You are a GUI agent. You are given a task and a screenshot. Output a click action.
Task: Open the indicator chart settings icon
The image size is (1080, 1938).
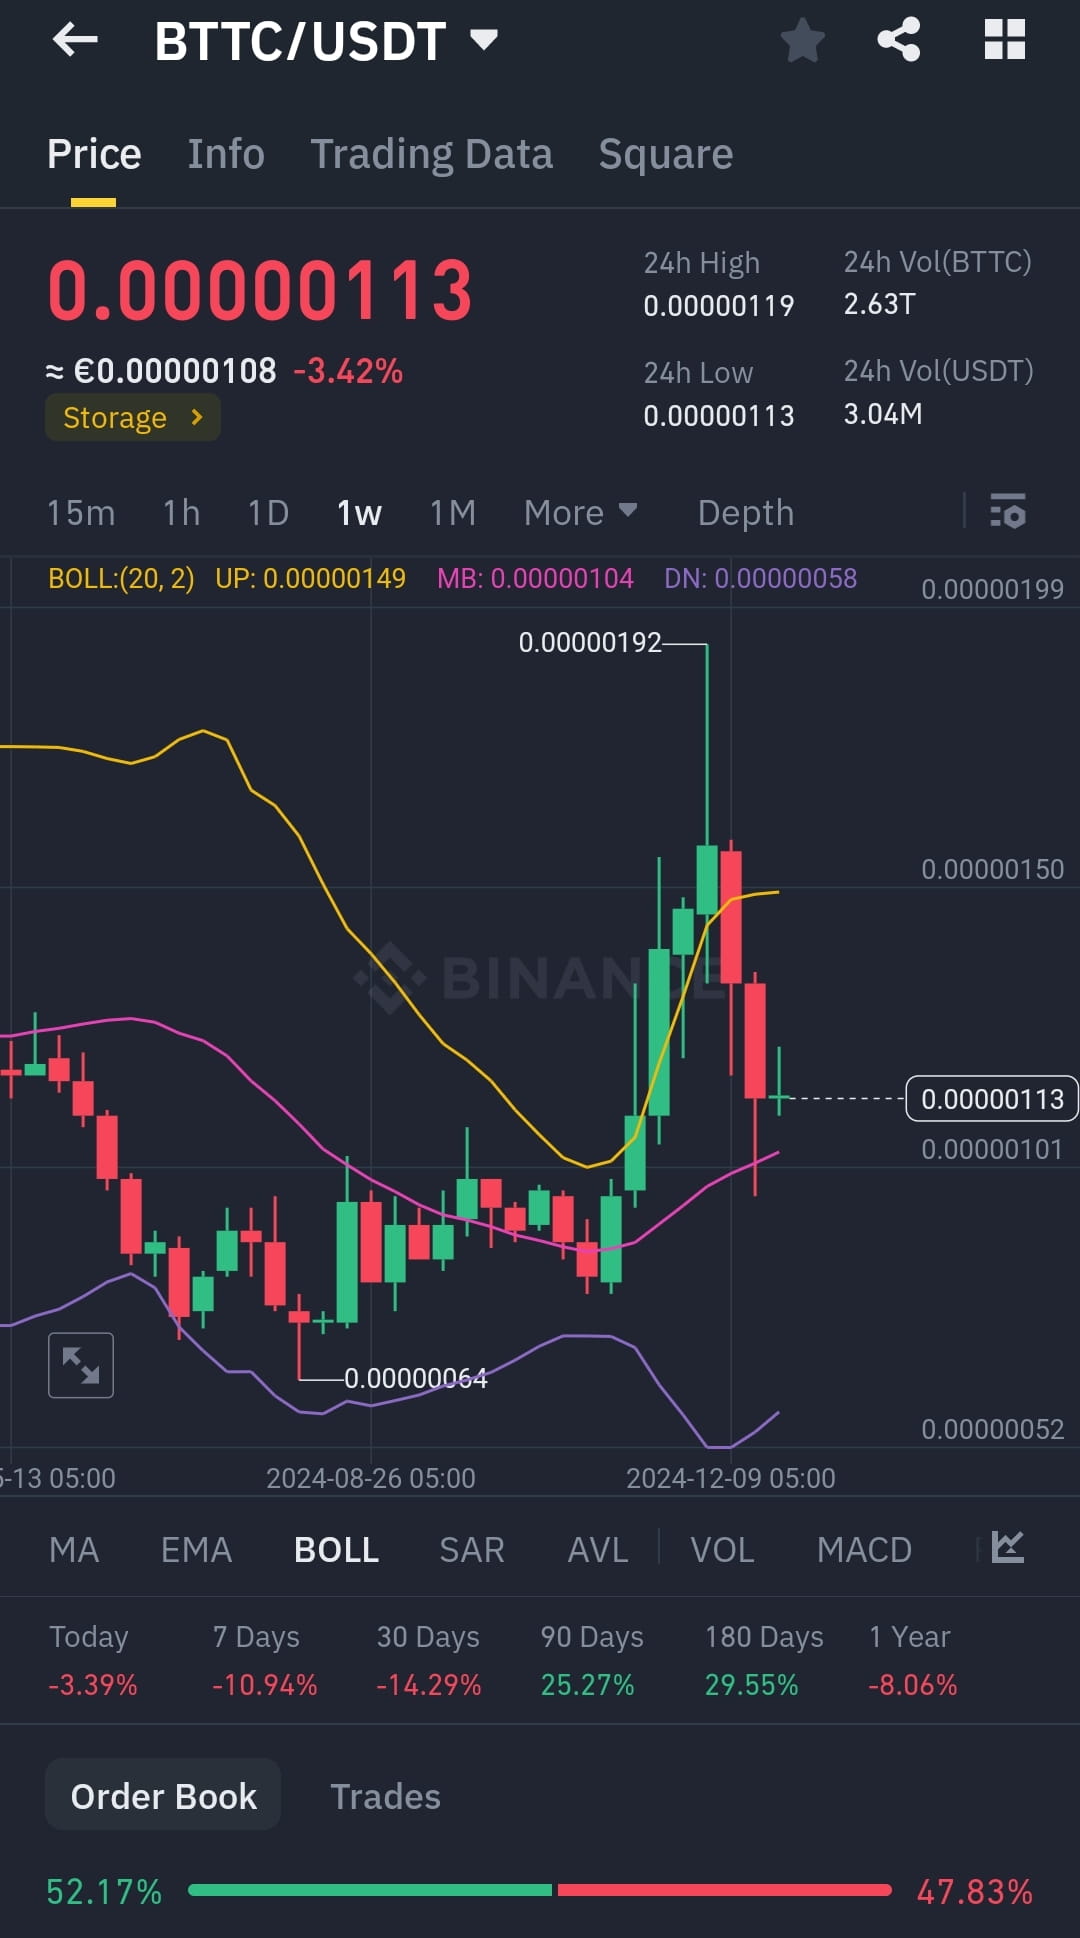1007,1547
